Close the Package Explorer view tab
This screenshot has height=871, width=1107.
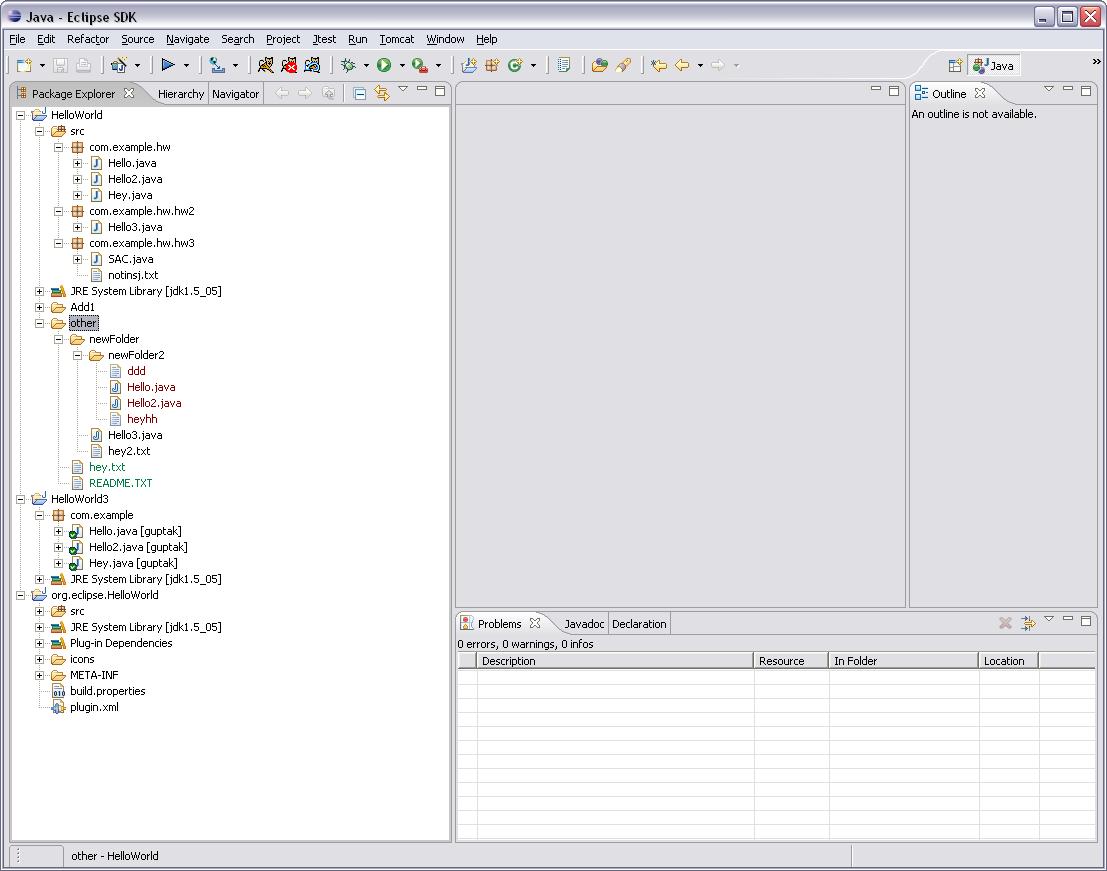point(128,93)
